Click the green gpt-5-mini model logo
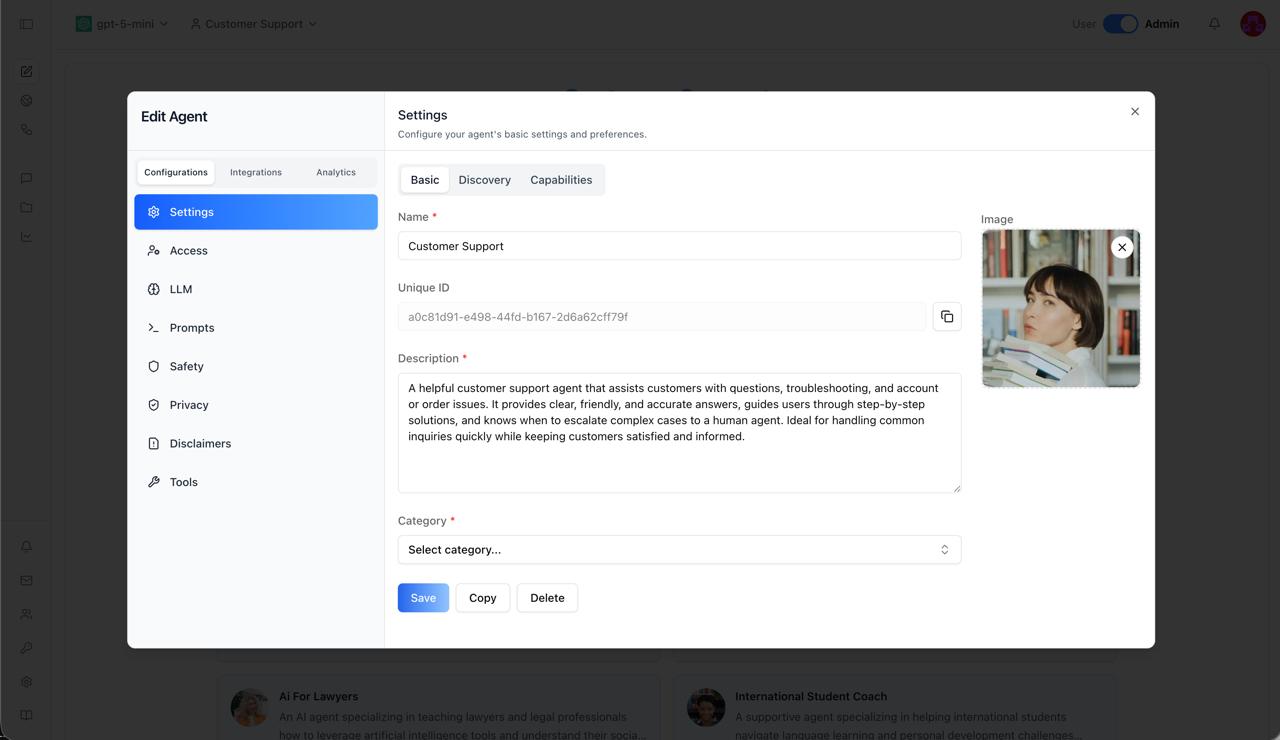This screenshot has width=1280, height=740. pos(84,24)
